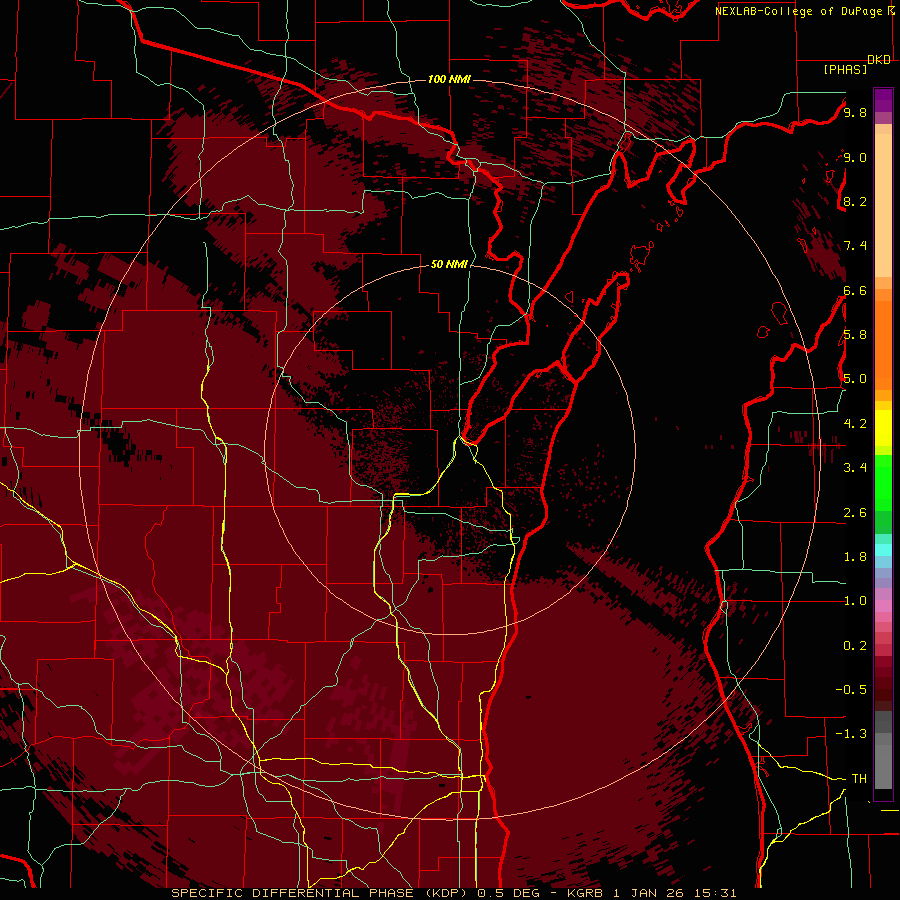Click the purple top segment of color scale
Viewport: 900px width, 900px height.
coord(883,100)
